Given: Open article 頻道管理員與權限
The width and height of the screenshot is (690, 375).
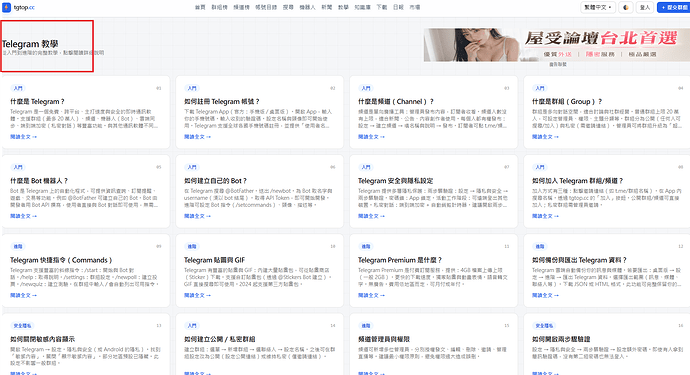Looking at the screenshot, I should click(384, 339).
